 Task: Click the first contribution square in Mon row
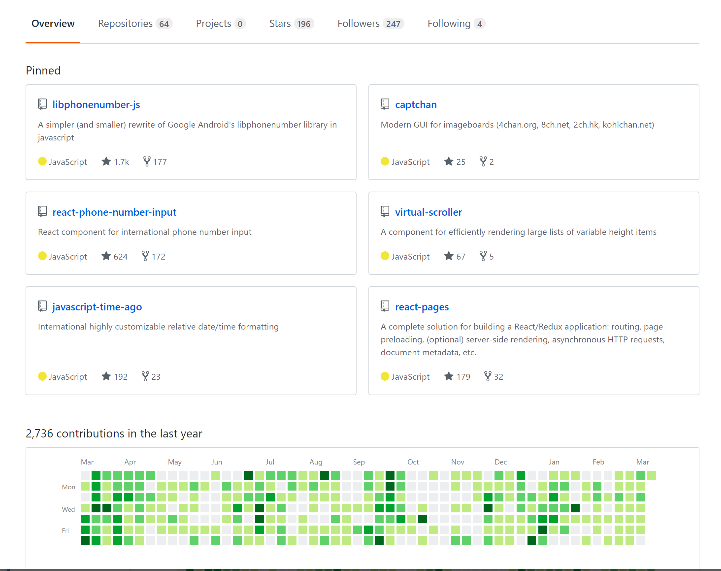pos(85,486)
